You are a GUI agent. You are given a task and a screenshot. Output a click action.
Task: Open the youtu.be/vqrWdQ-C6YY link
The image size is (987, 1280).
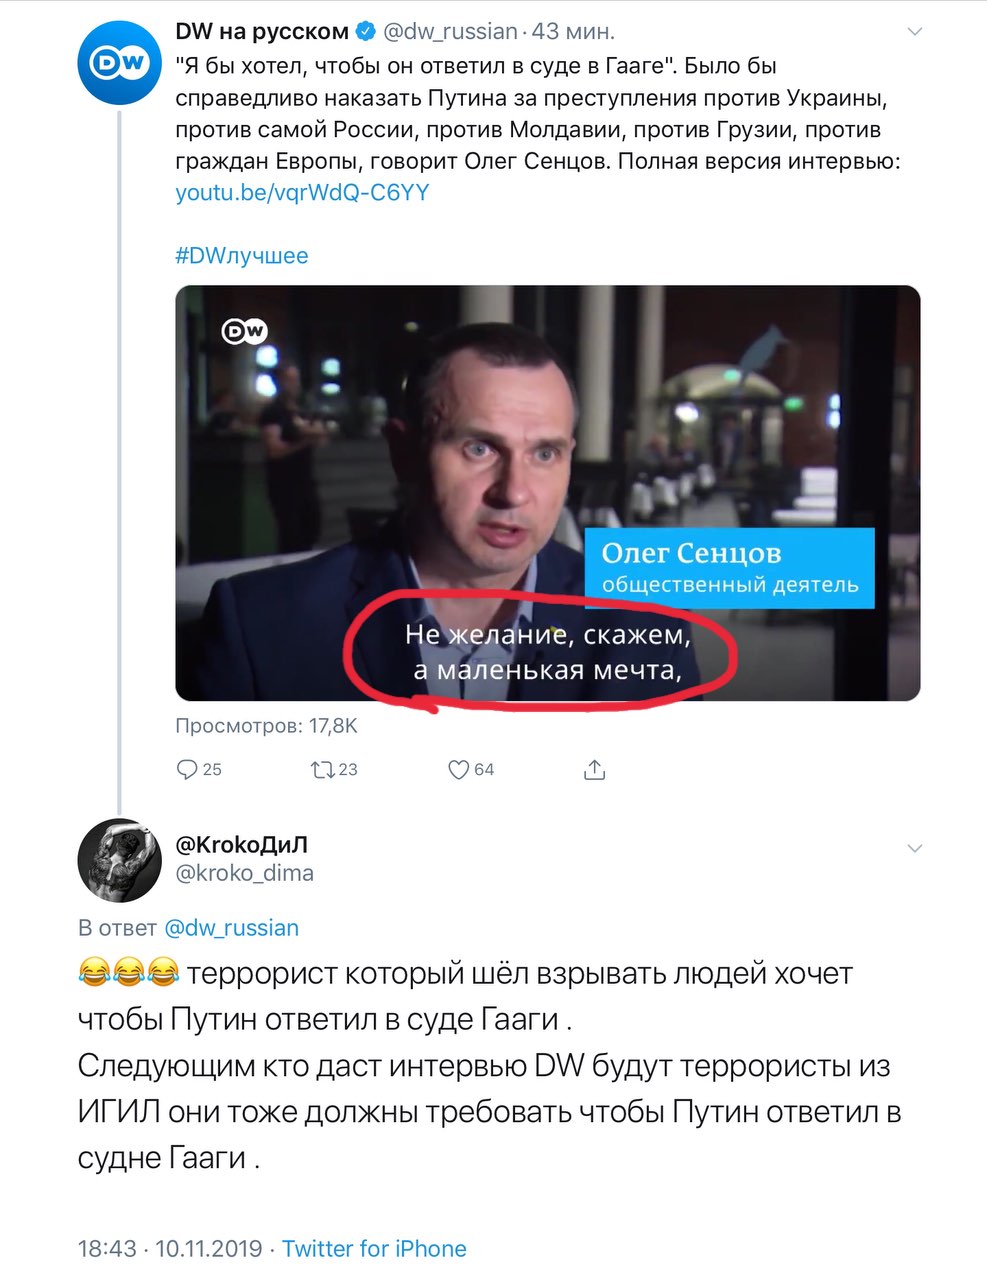tap(302, 193)
